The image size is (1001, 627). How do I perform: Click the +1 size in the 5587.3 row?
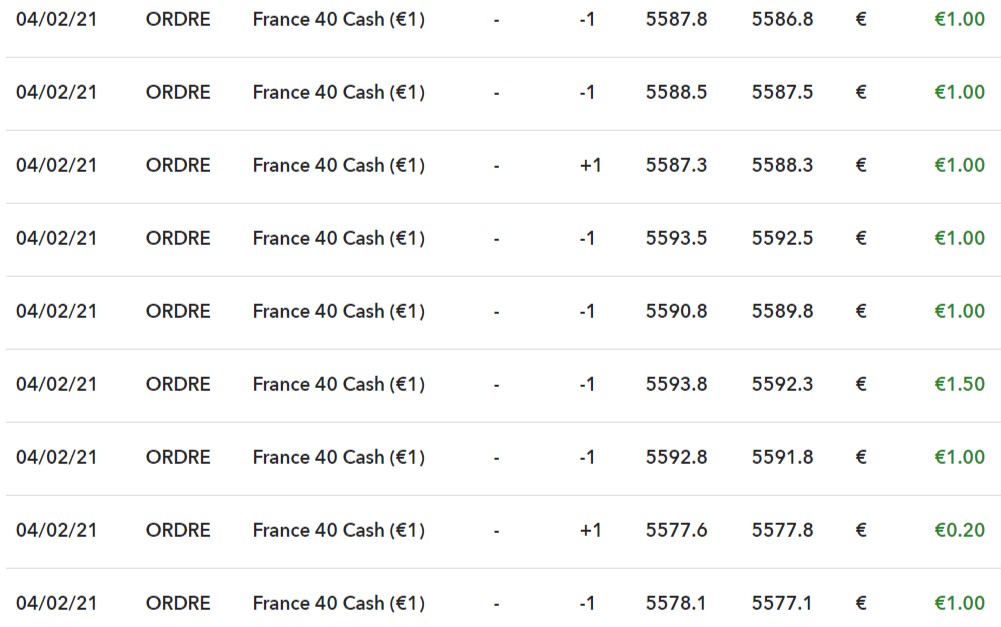[x=590, y=165]
